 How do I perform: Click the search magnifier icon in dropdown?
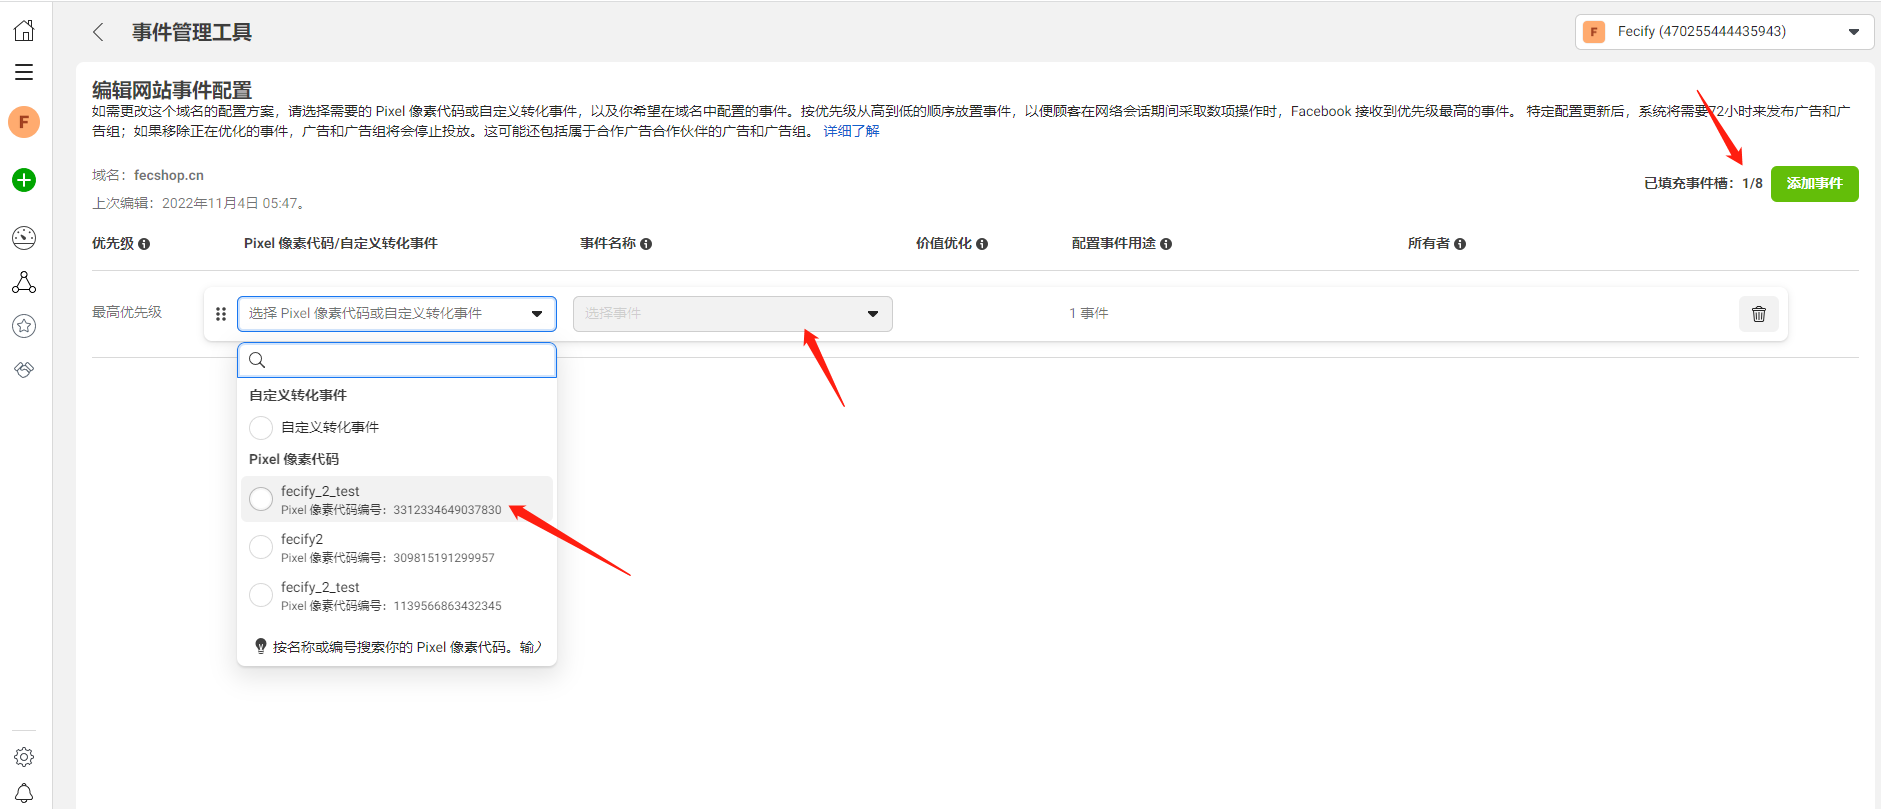pos(257,360)
